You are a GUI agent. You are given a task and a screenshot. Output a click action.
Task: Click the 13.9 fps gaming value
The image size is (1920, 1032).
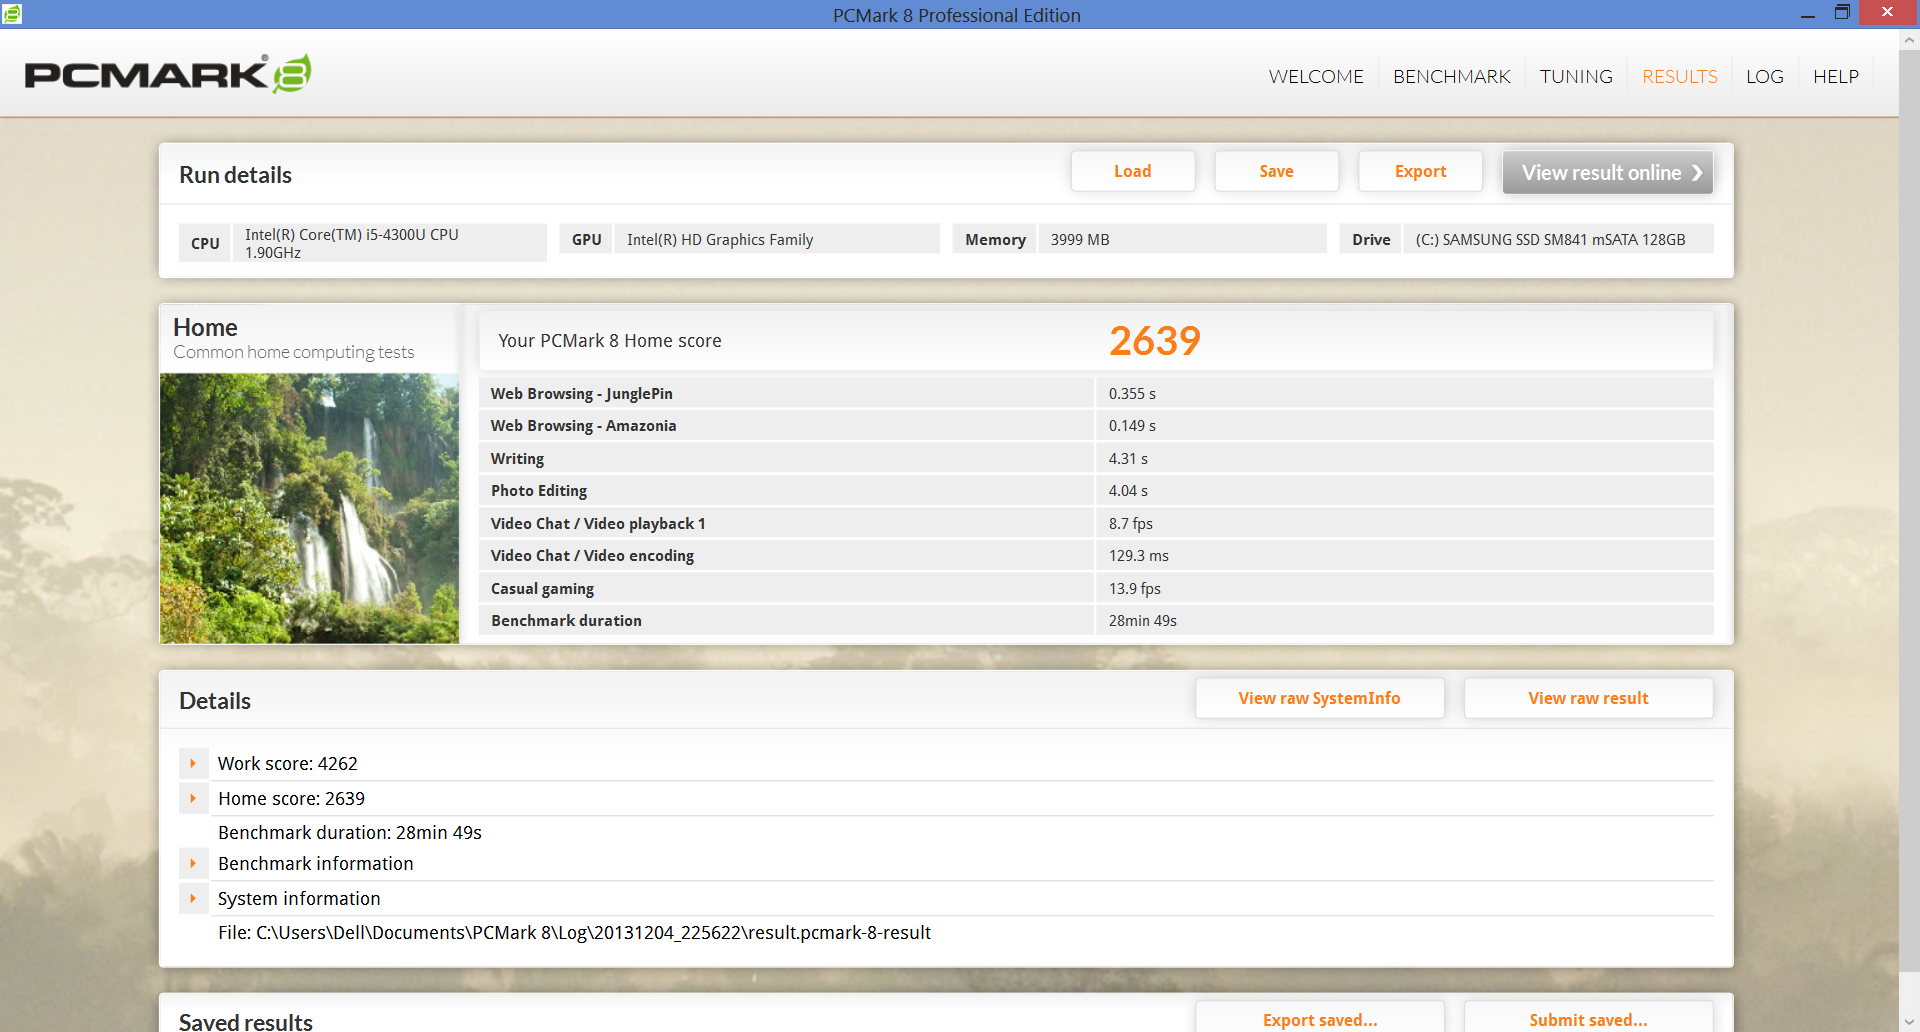pyautogui.click(x=1134, y=588)
